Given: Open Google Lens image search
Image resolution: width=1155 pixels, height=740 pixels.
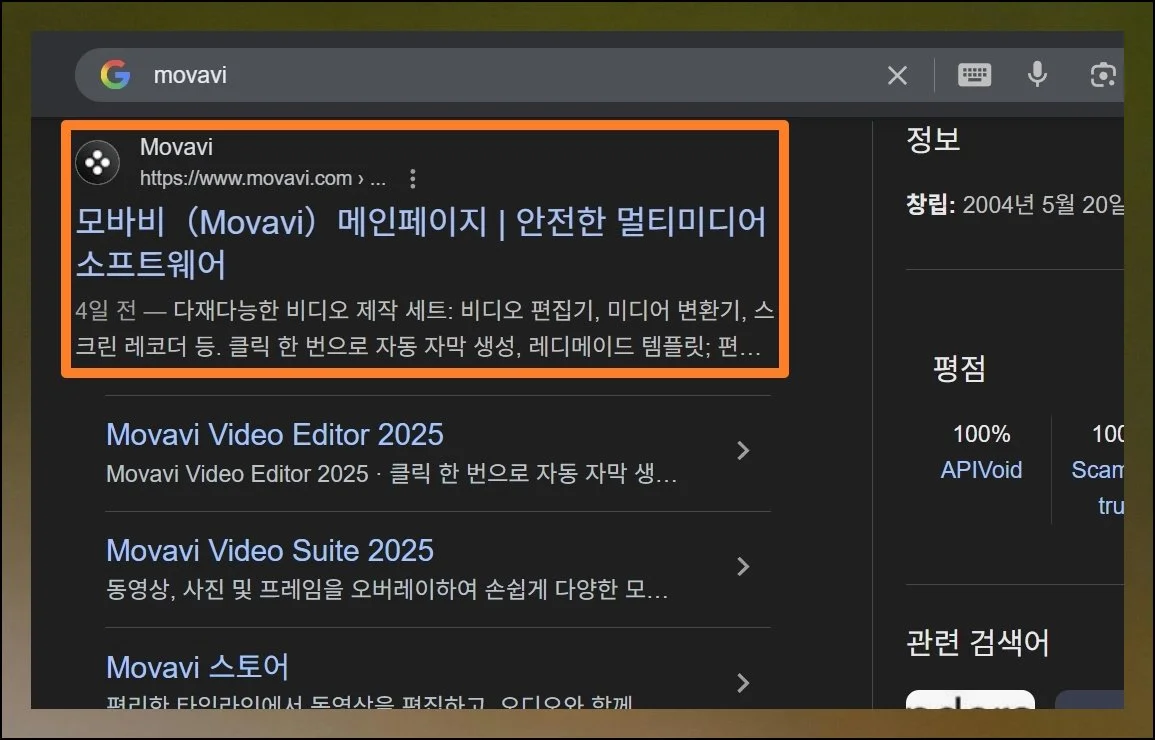Looking at the screenshot, I should point(1102,75).
